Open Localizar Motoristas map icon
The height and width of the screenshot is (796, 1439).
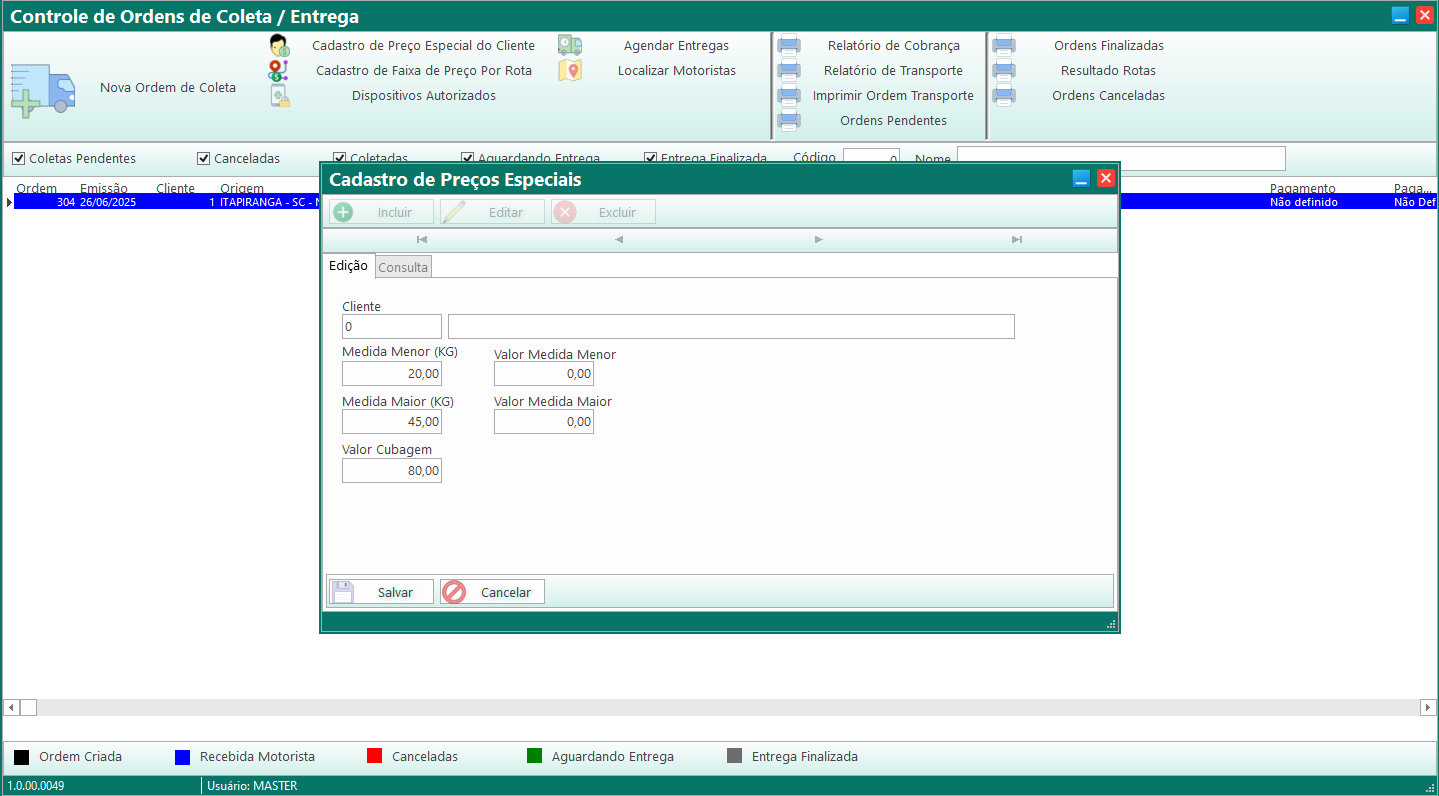(570, 71)
